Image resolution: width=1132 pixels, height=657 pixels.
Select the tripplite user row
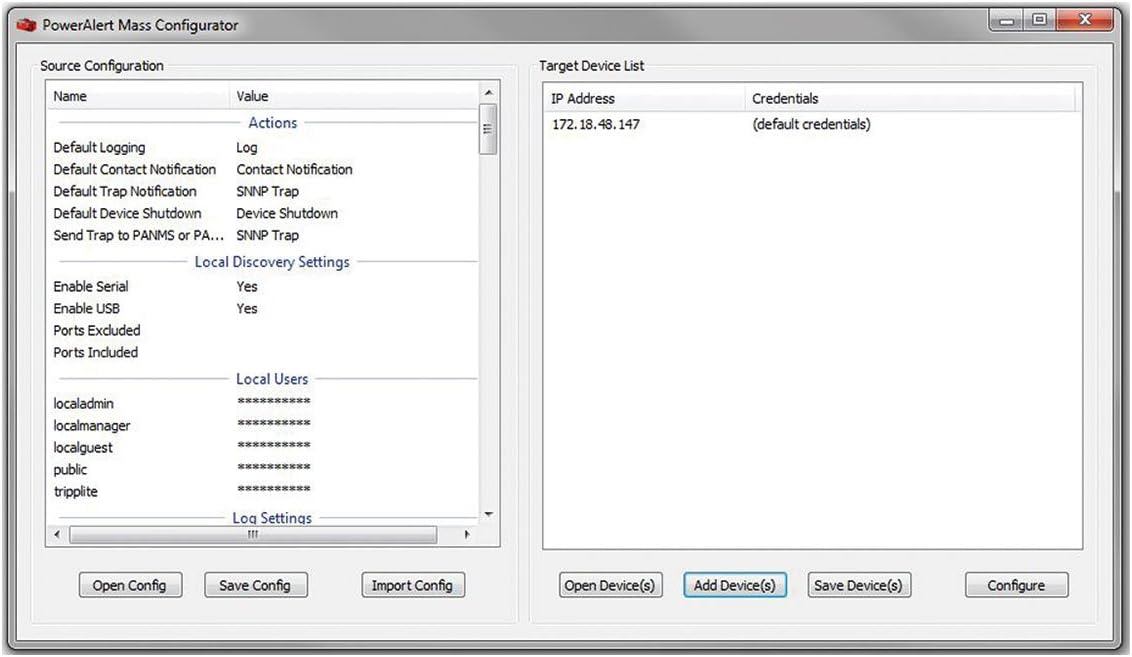pyautogui.click(x=263, y=492)
